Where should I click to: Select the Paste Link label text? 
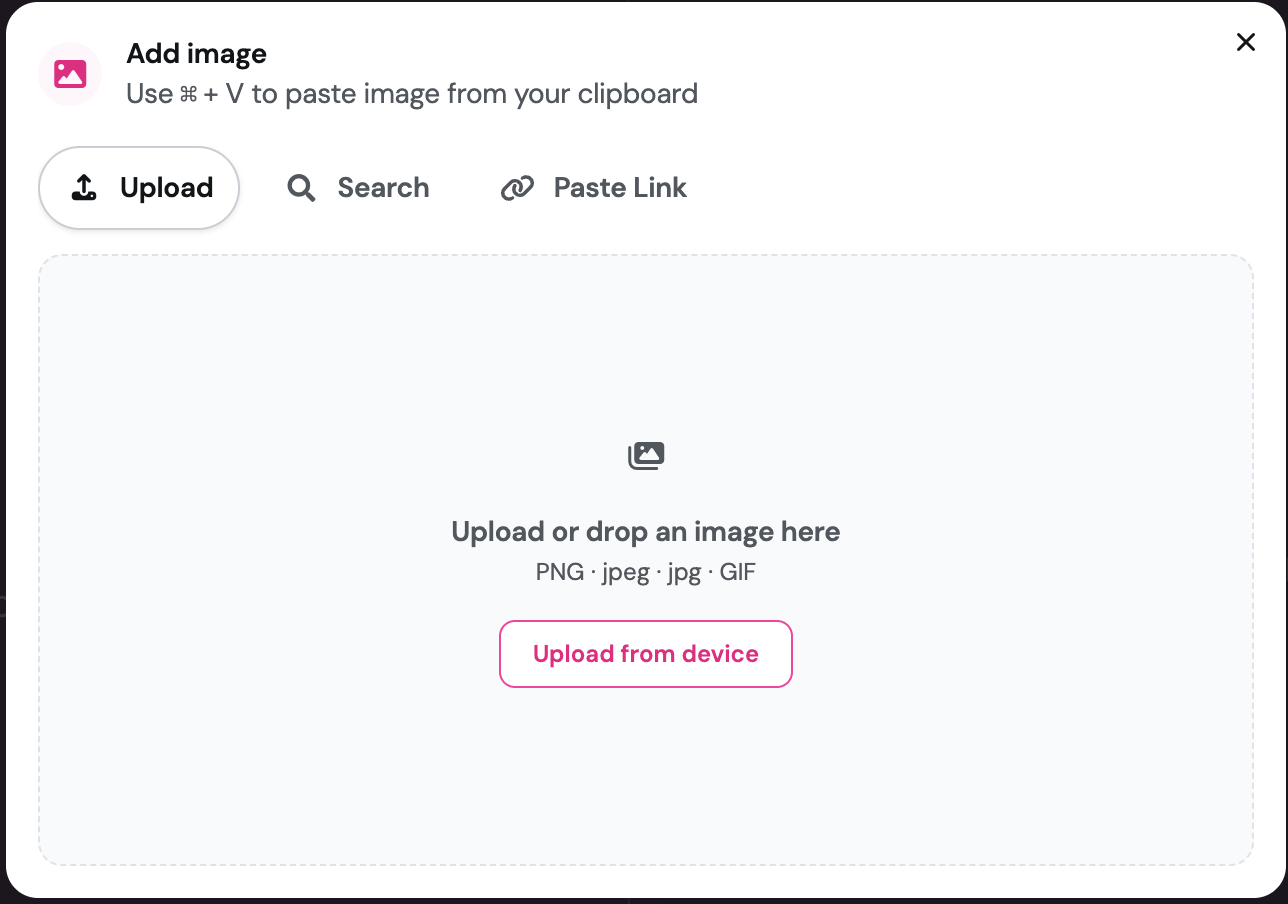tap(620, 188)
